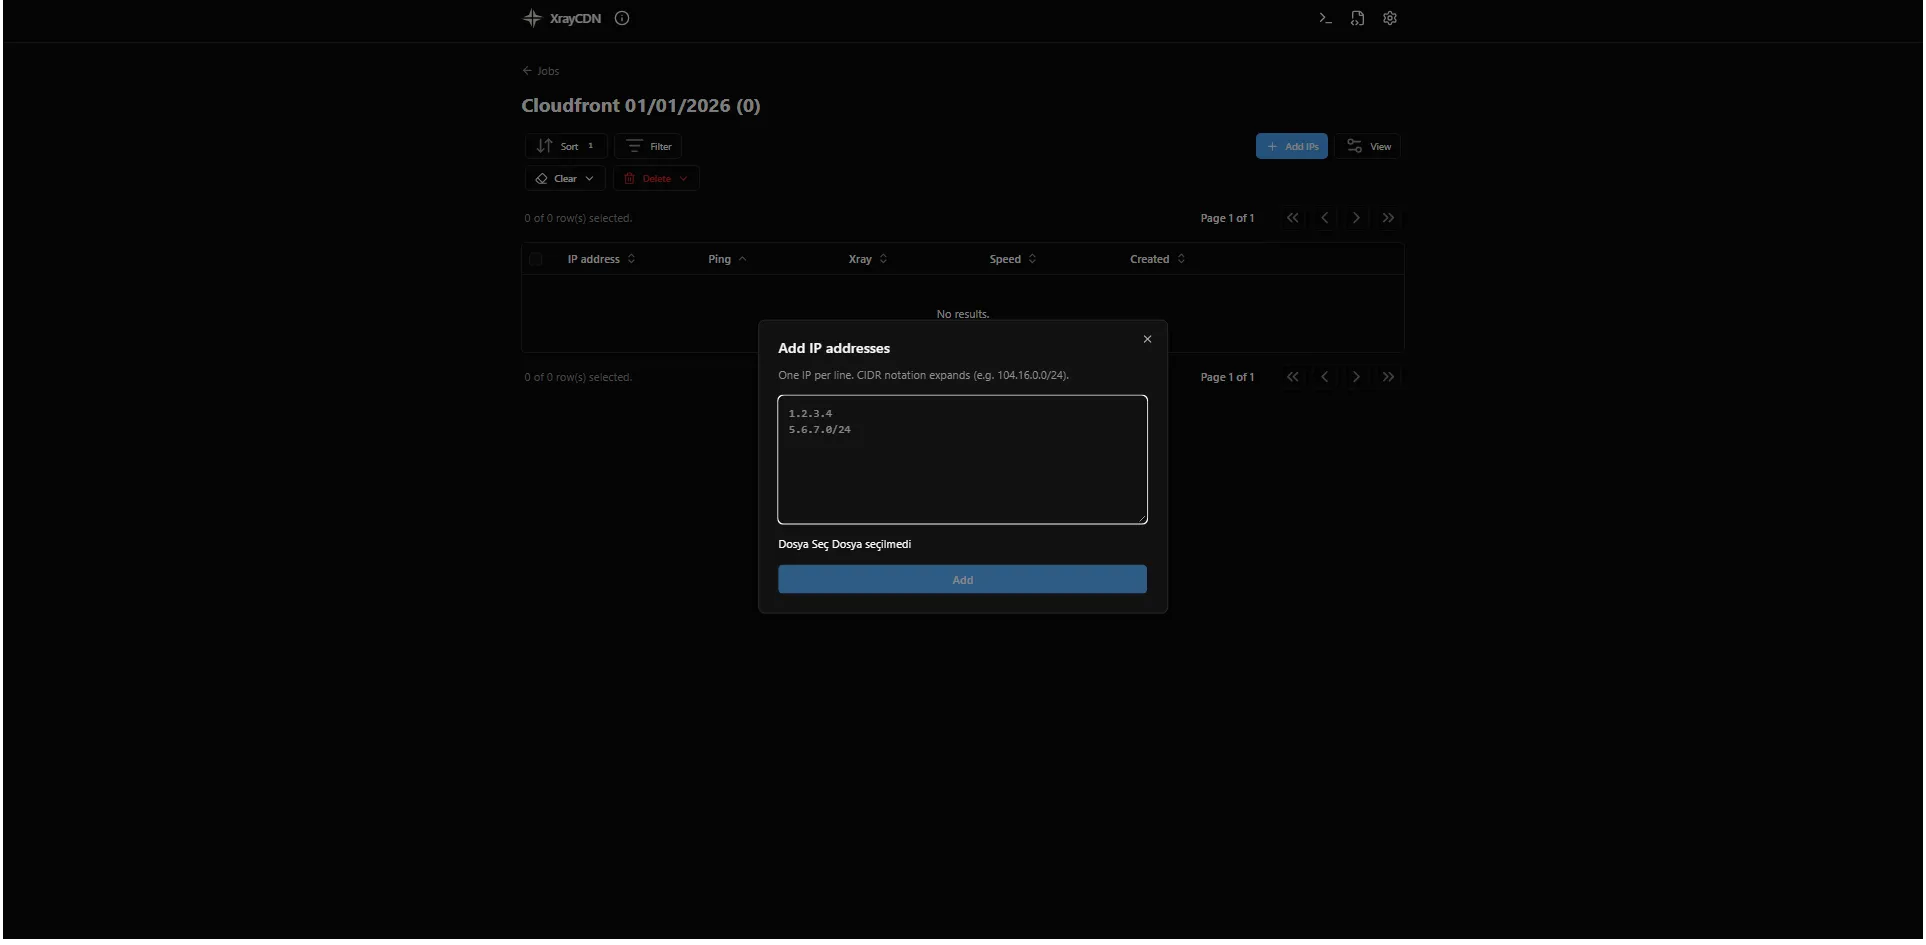Image resolution: width=1926 pixels, height=945 pixels.
Task: Click the script file icon in header
Action: pos(1357,18)
